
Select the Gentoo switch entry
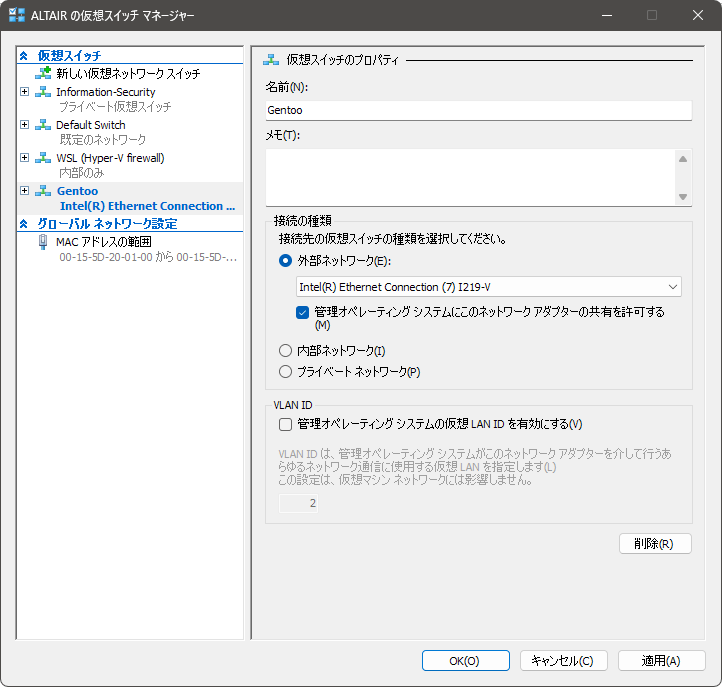[x=77, y=191]
